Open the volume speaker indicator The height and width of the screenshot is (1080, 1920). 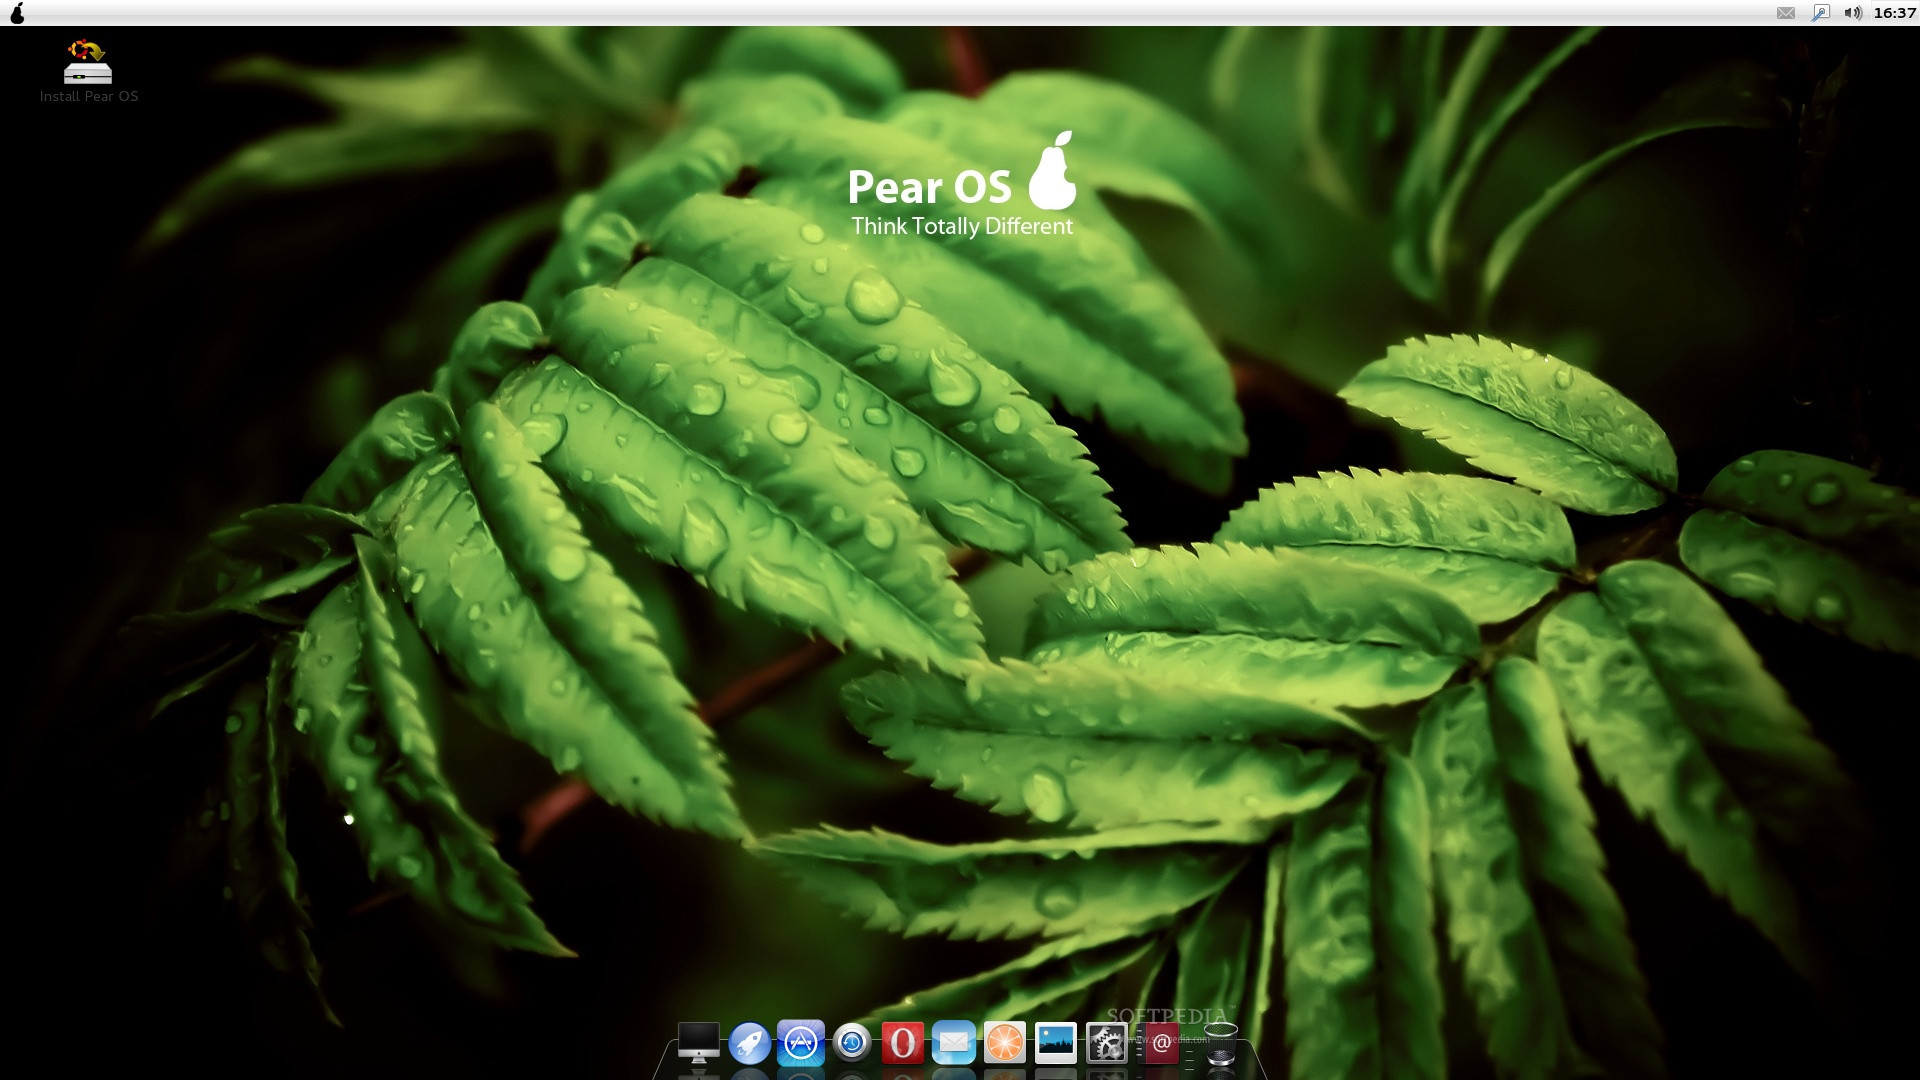coord(1853,13)
